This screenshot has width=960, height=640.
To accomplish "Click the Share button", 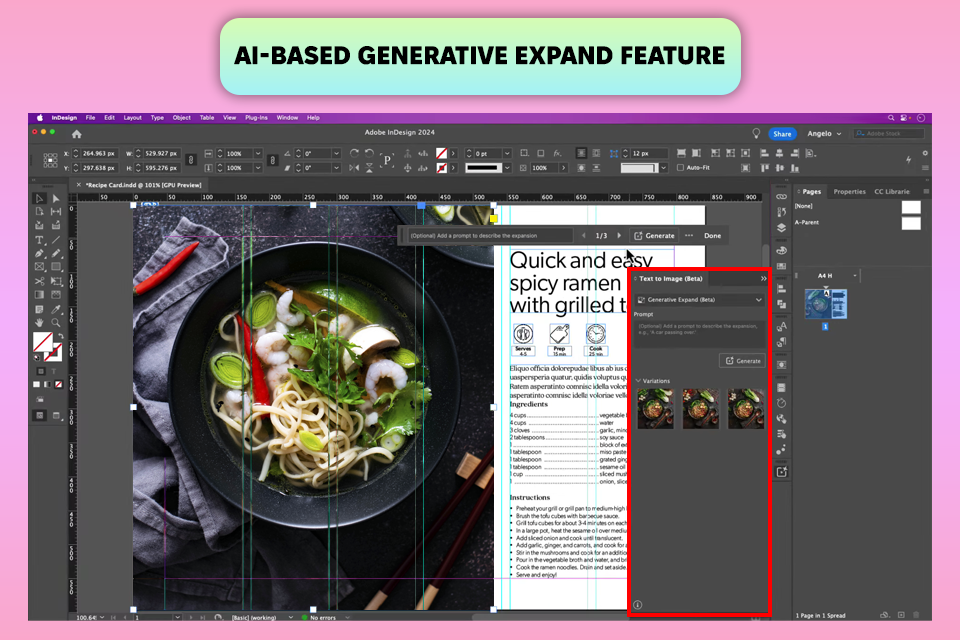I will [782, 134].
